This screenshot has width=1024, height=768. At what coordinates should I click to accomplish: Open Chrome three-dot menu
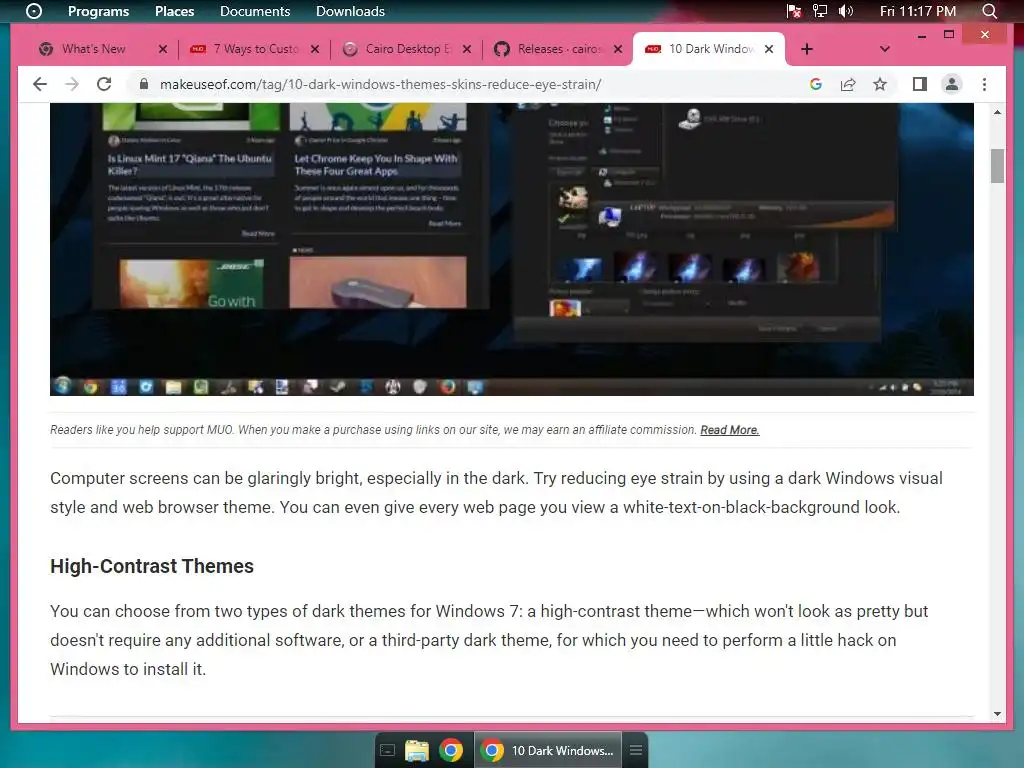(x=984, y=84)
